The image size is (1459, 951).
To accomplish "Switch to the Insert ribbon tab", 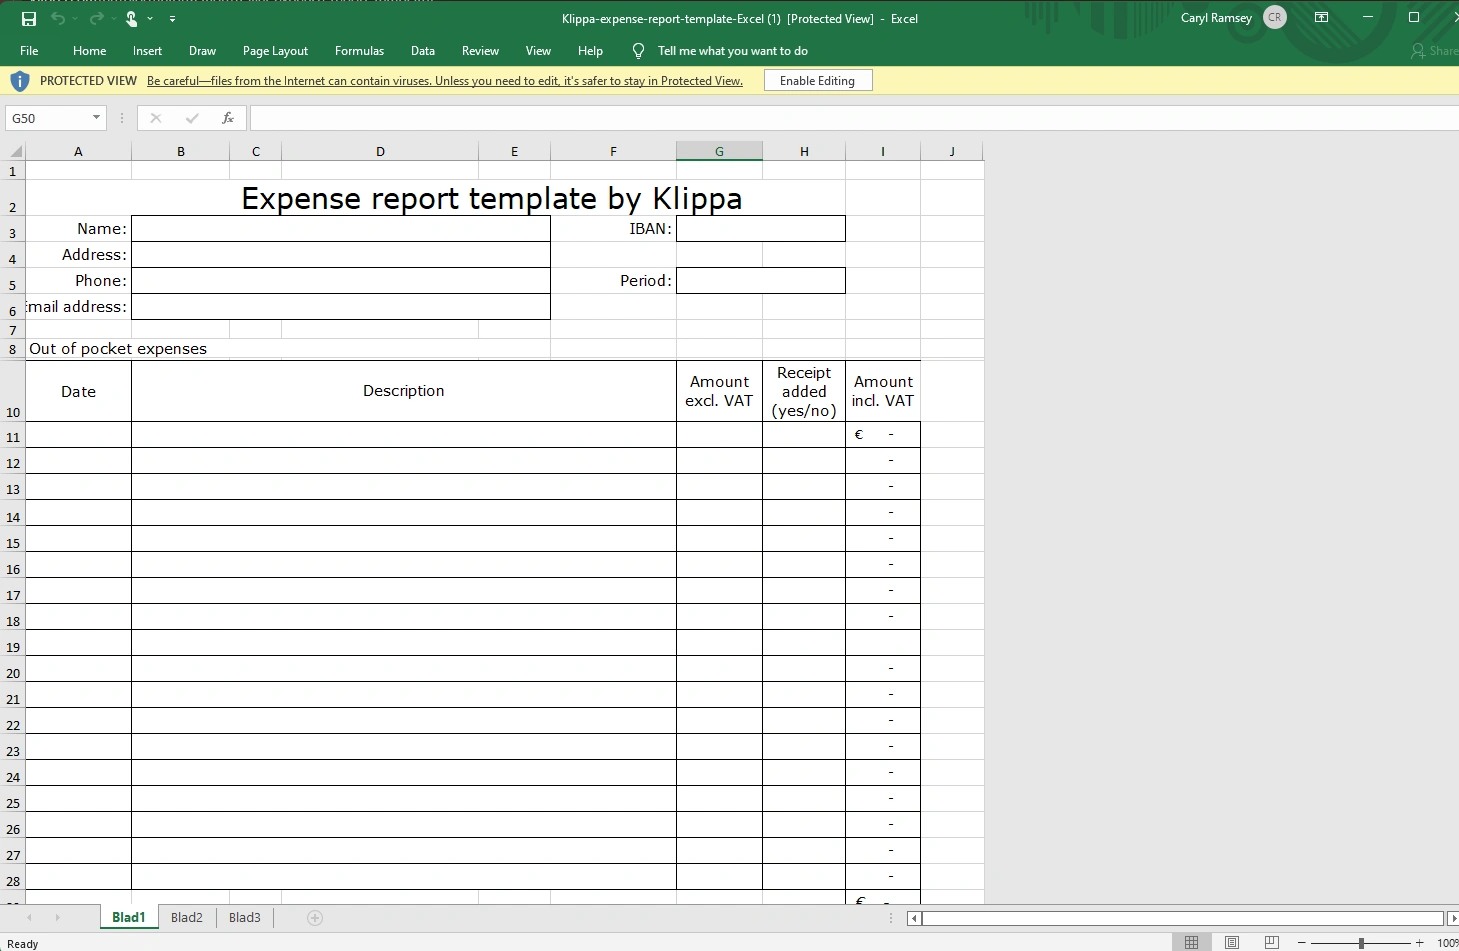I will [x=147, y=51].
